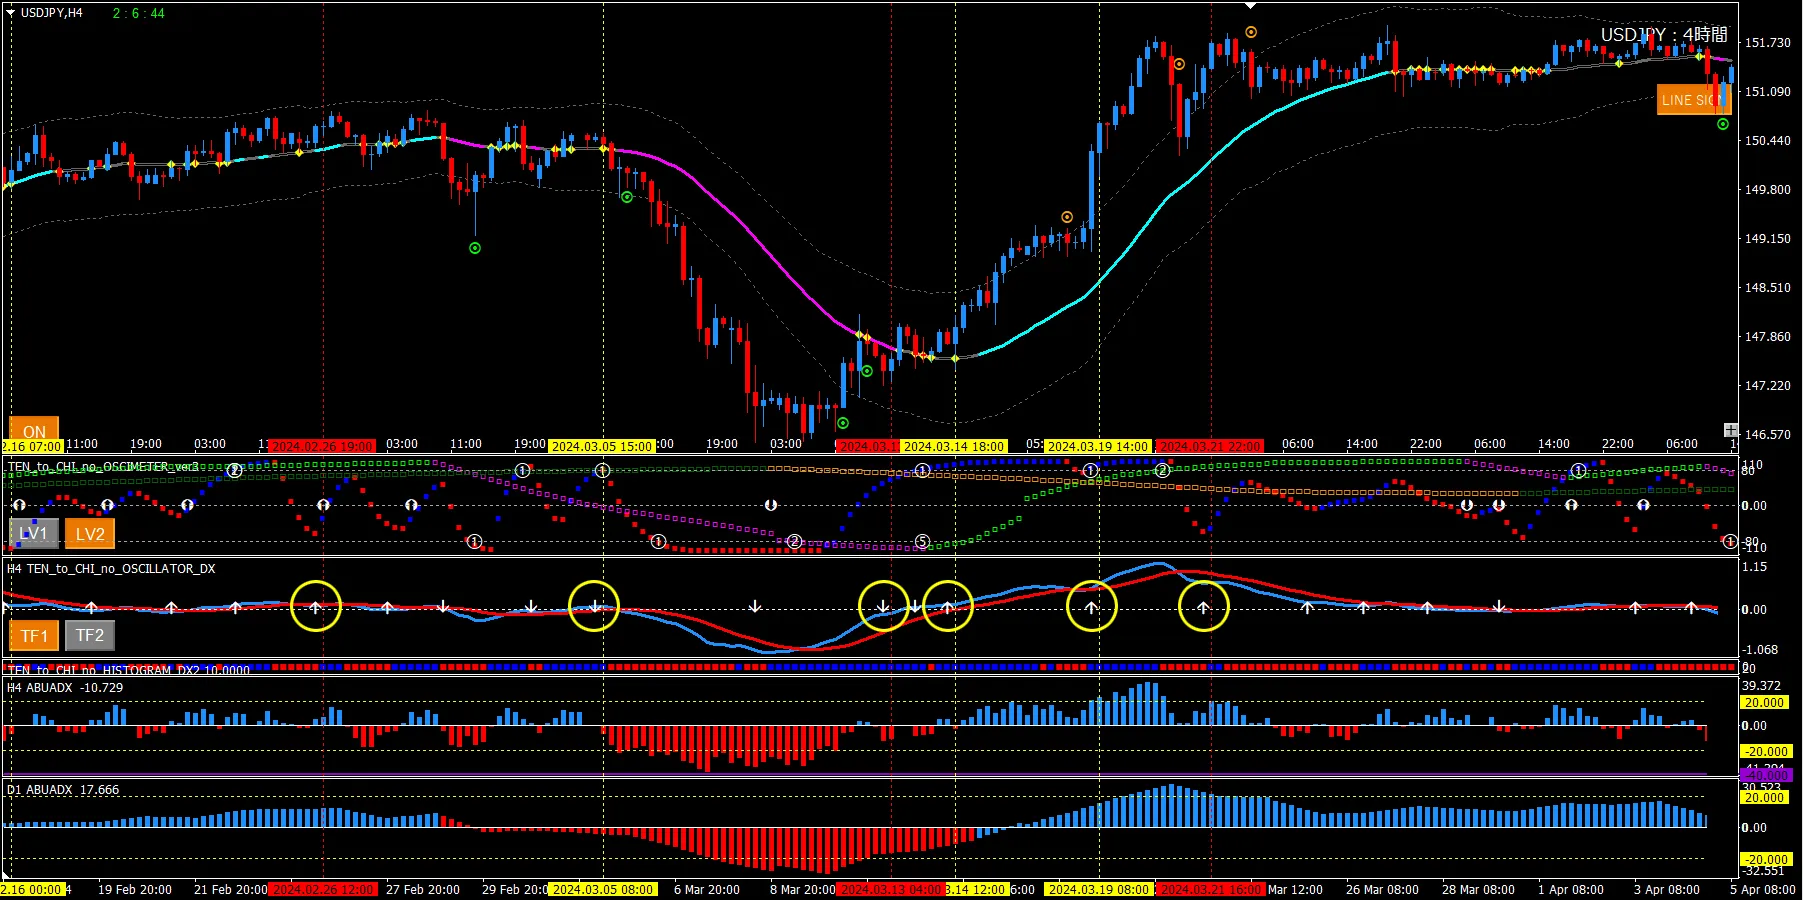Click the red 2024.02.26 12:00 bottom date label

324,889
